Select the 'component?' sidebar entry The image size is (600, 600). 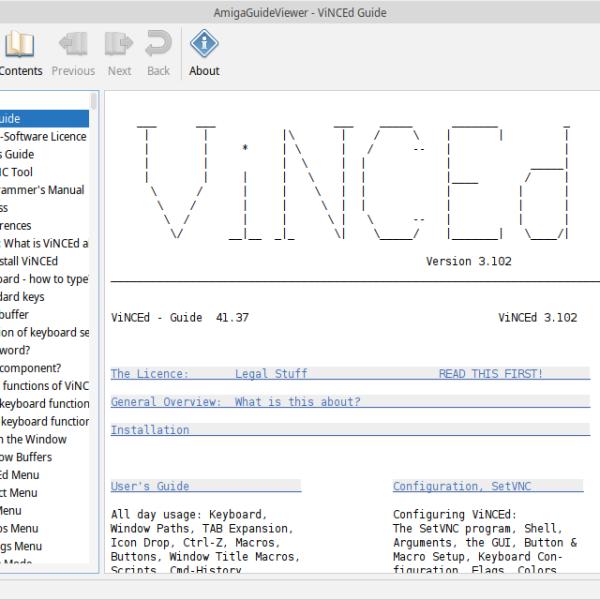pyautogui.click(x=44, y=368)
